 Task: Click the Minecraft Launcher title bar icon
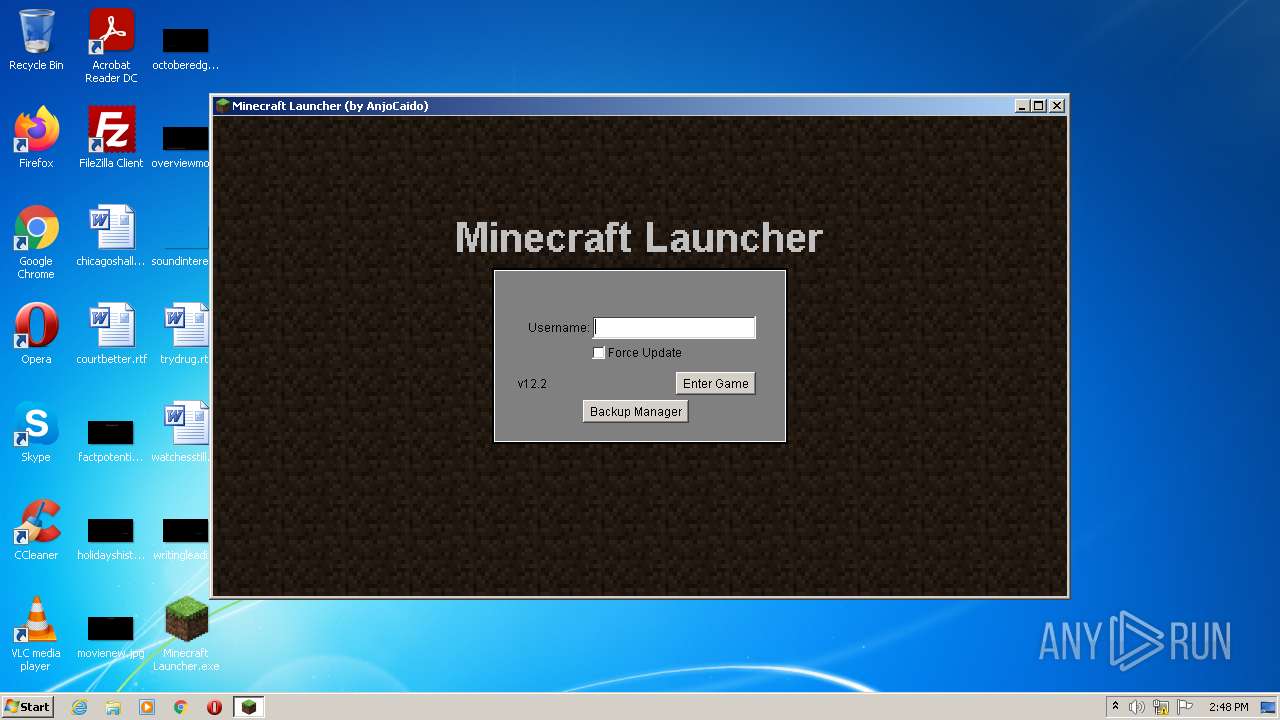pos(223,105)
